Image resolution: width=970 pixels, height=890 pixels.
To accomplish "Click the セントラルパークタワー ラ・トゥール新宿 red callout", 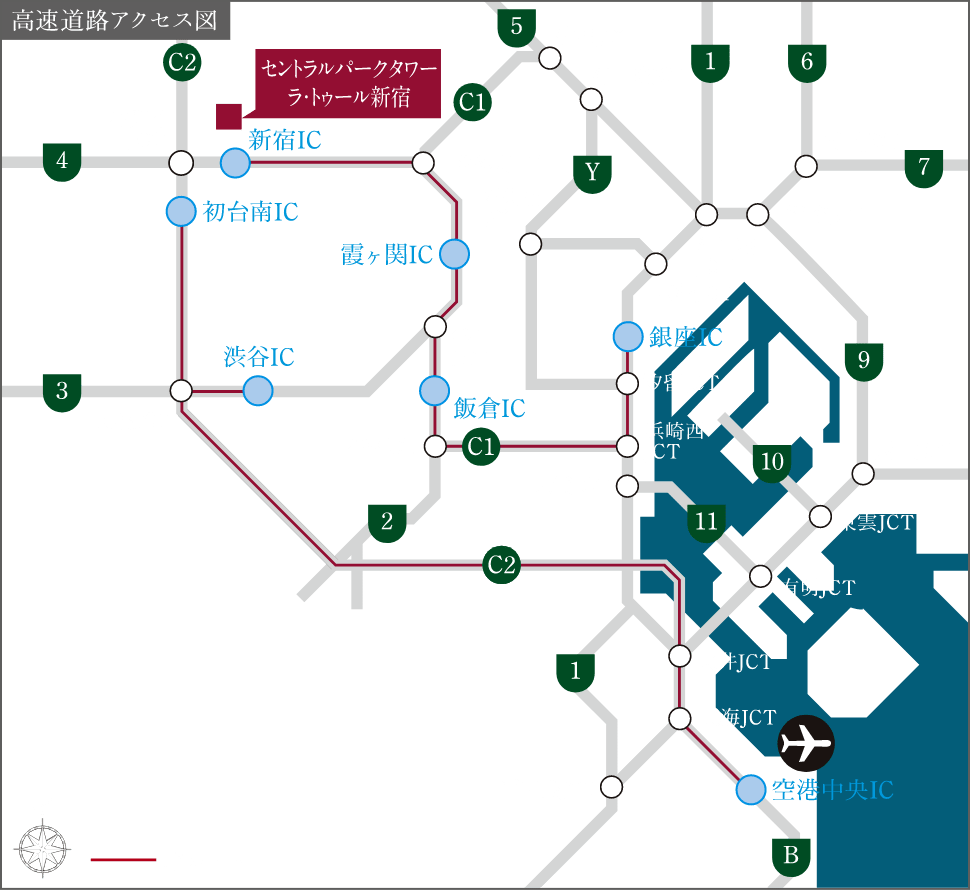I will (x=348, y=83).
